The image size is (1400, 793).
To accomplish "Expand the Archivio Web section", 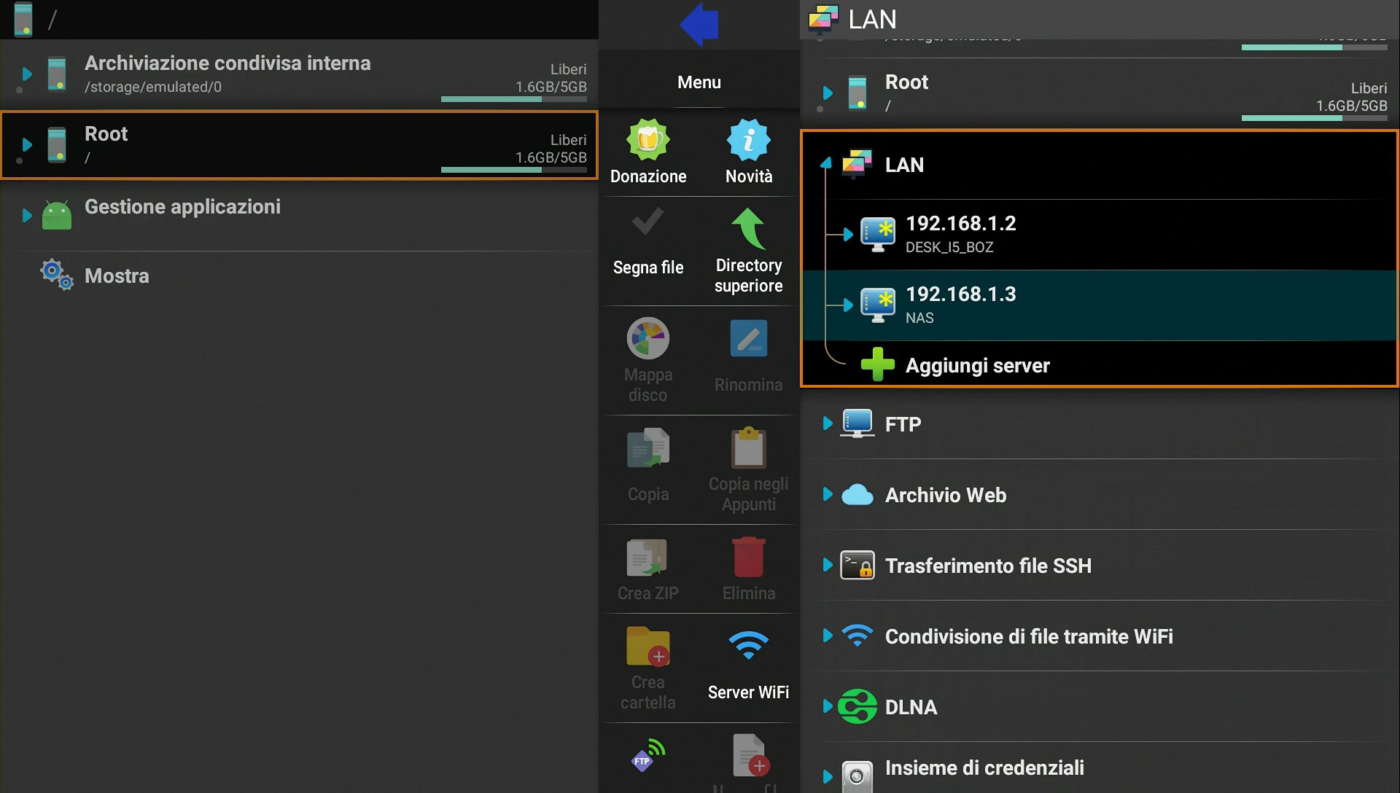I will pyautogui.click(x=827, y=494).
